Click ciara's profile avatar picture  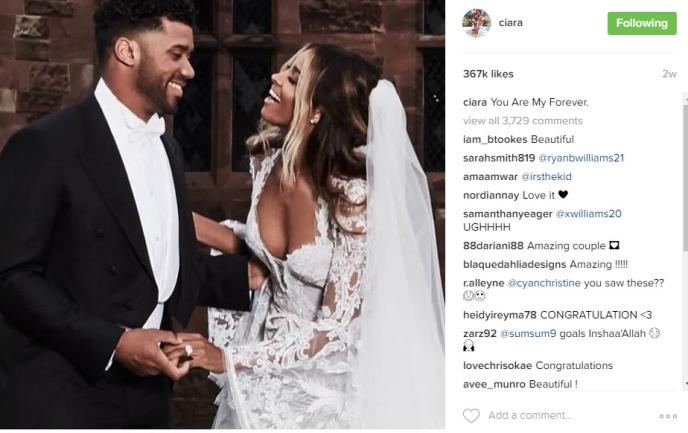click(x=477, y=23)
